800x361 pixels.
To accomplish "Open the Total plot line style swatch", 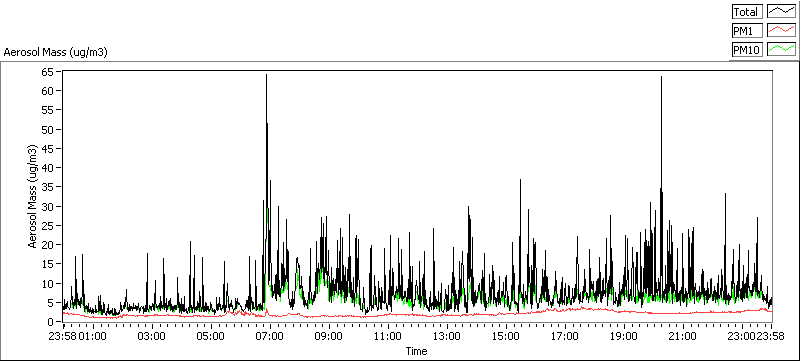I will [782, 12].
